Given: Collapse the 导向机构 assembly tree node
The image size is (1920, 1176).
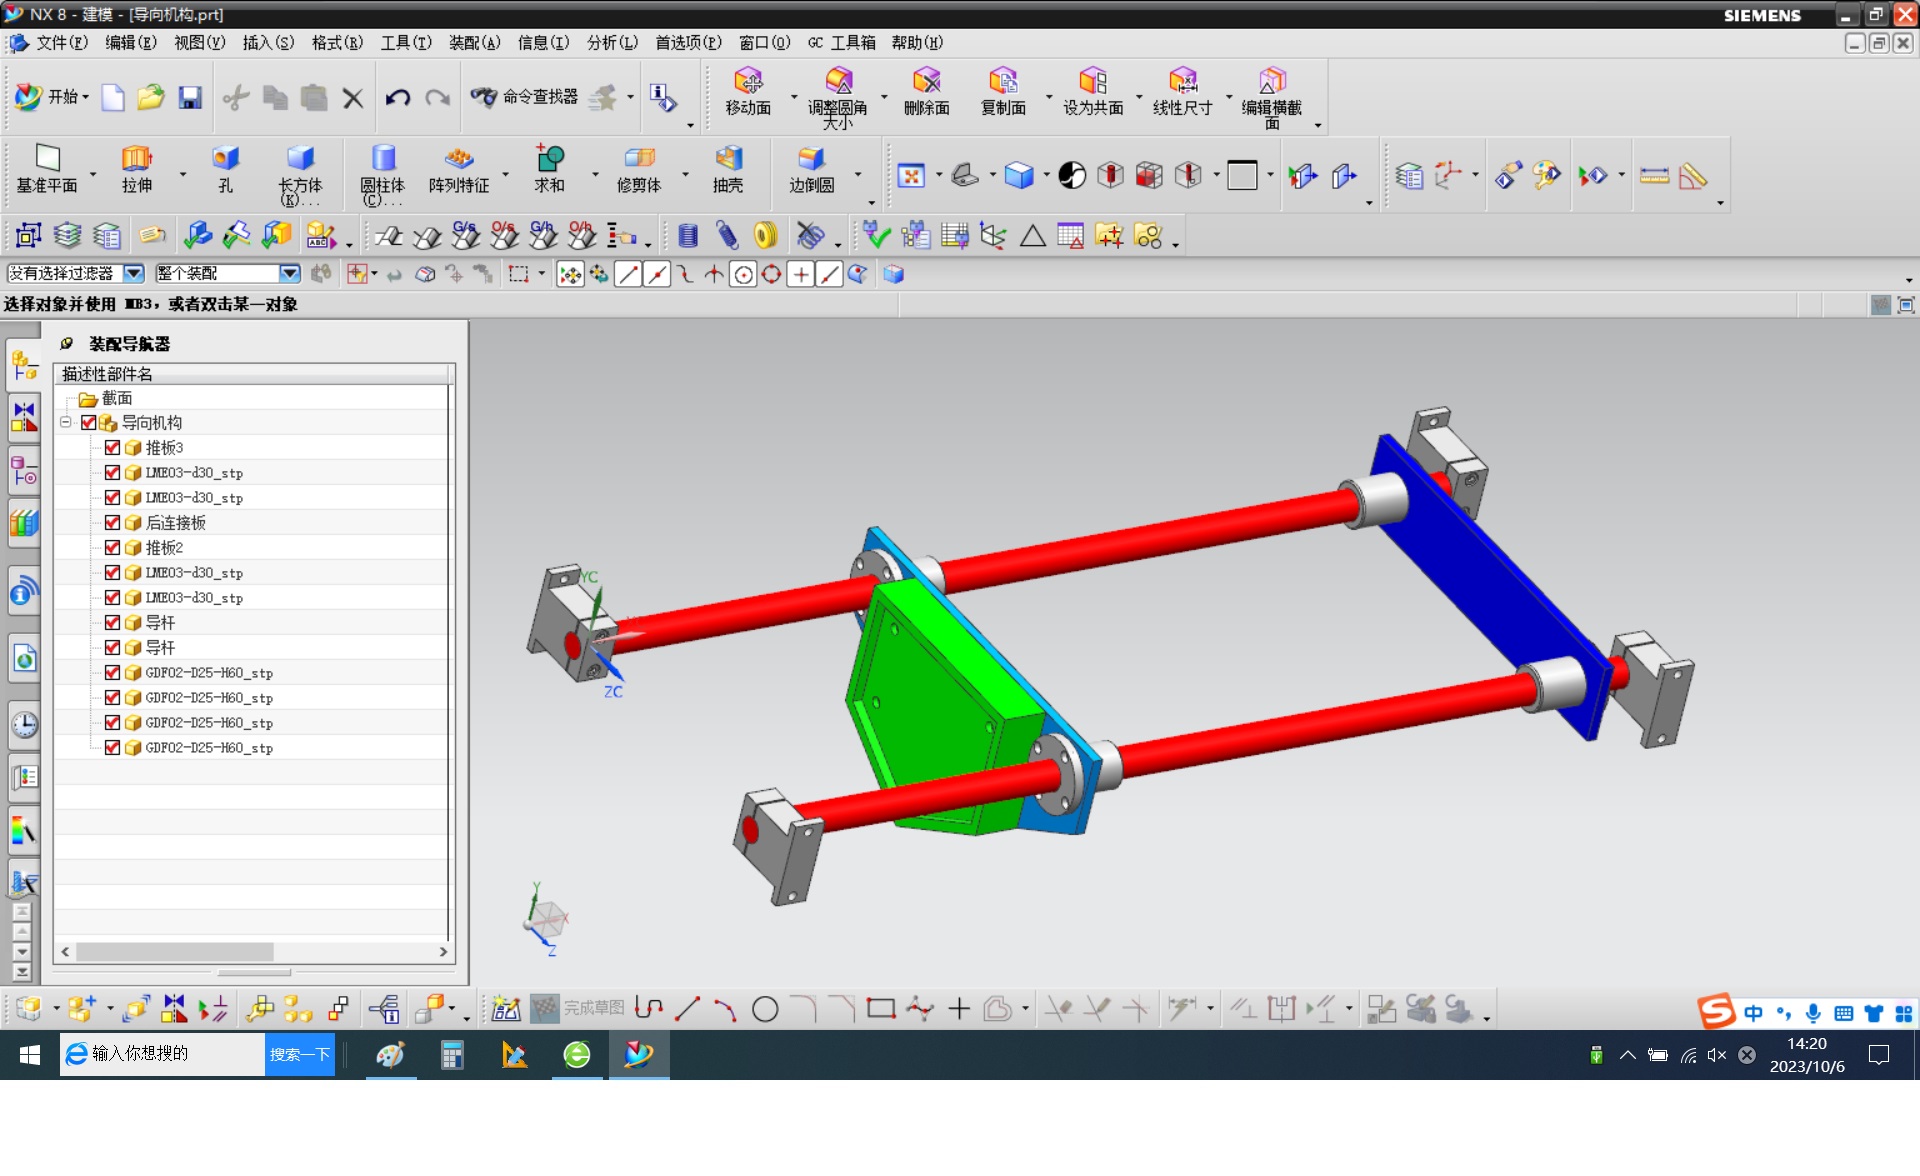Looking at the screenshot, I should click(66, 422).
